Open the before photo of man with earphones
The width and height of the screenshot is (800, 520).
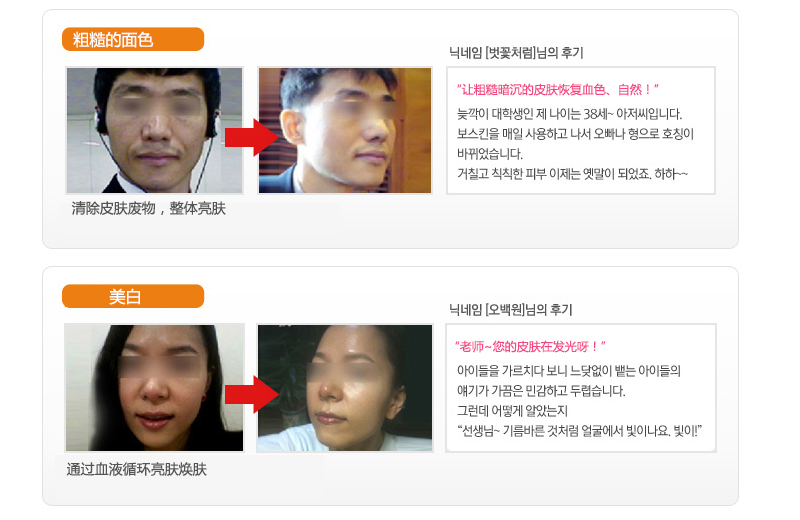click(x=154, y=130)
